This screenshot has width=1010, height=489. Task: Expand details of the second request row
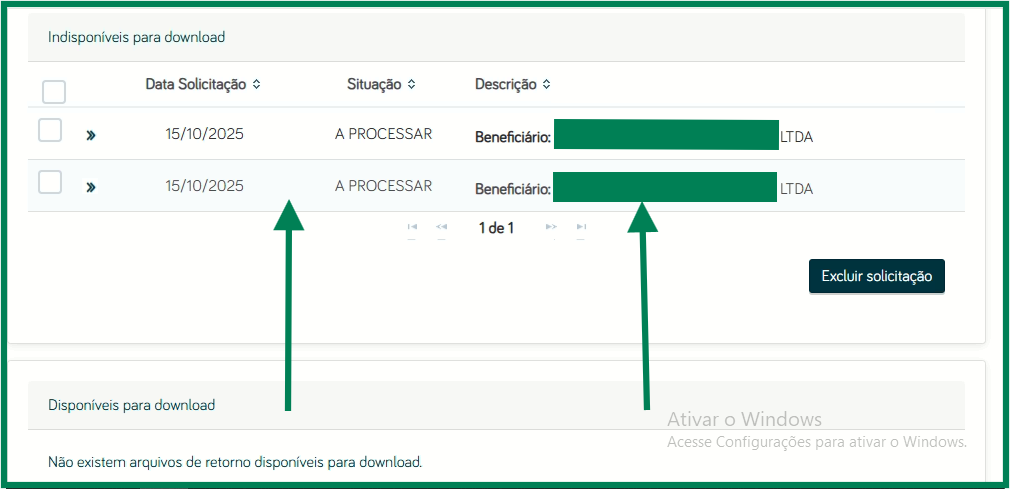(91, 187)
